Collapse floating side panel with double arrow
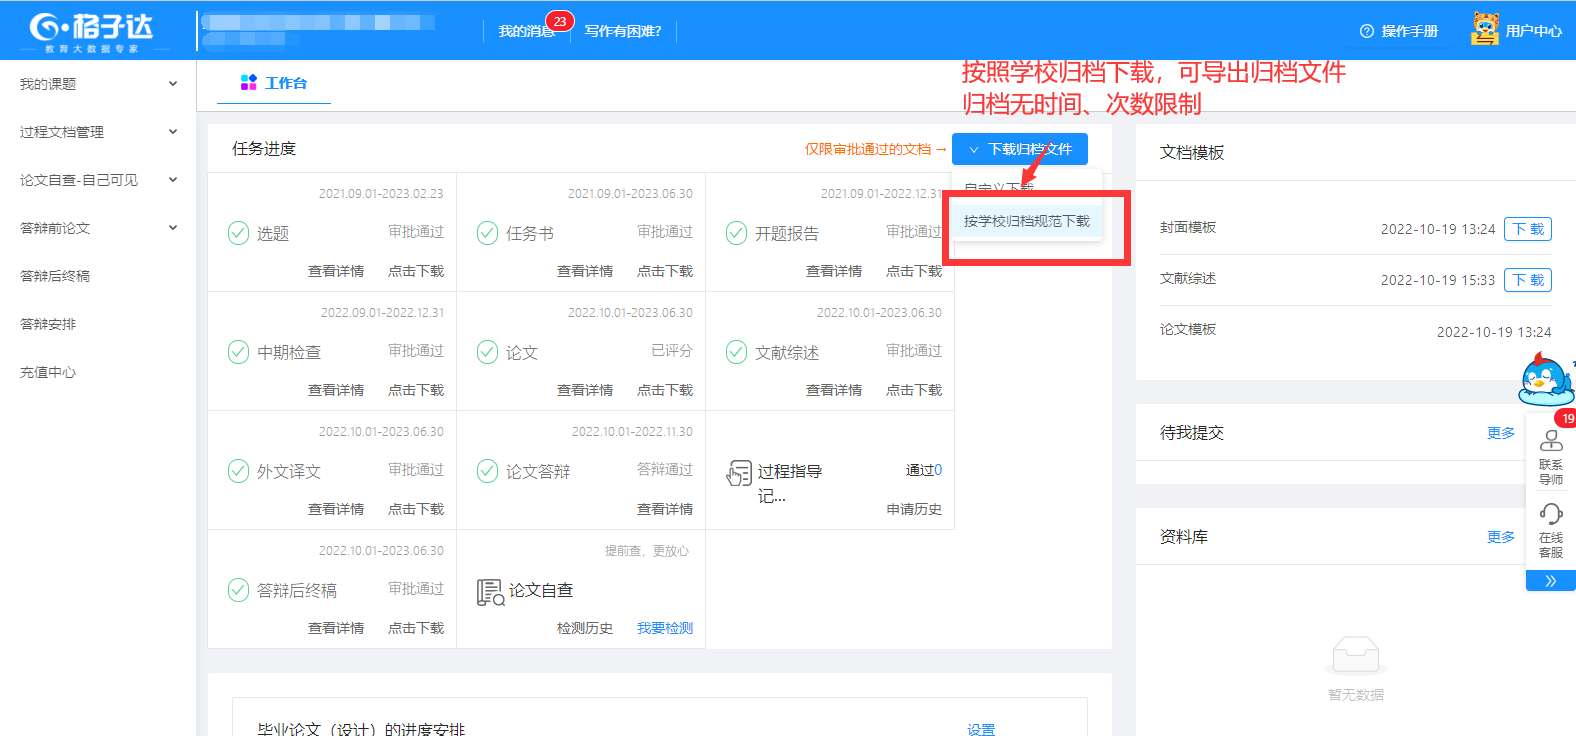This screenshot has height=736, width=1576. pos(1550,581)
